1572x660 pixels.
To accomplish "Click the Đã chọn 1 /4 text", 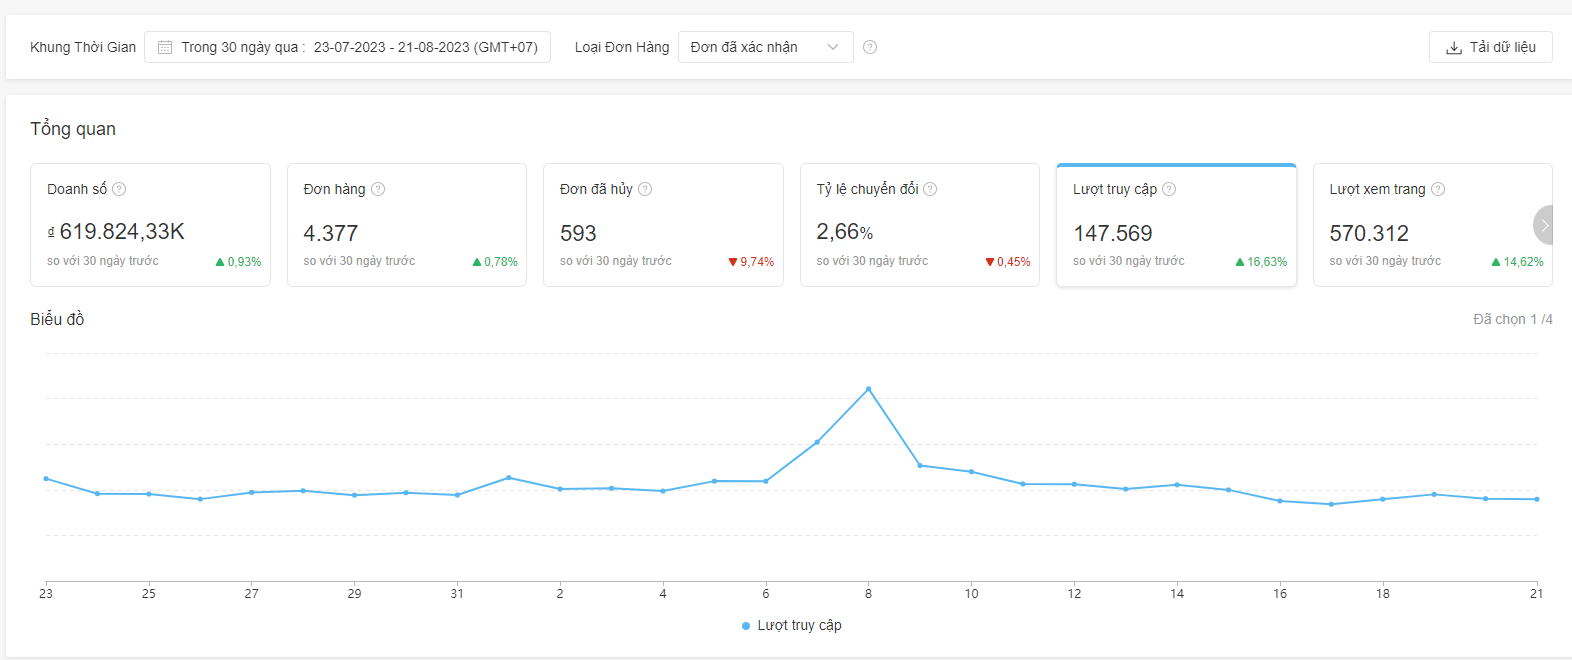I will pyautogui.click(x=1512, y=319).
